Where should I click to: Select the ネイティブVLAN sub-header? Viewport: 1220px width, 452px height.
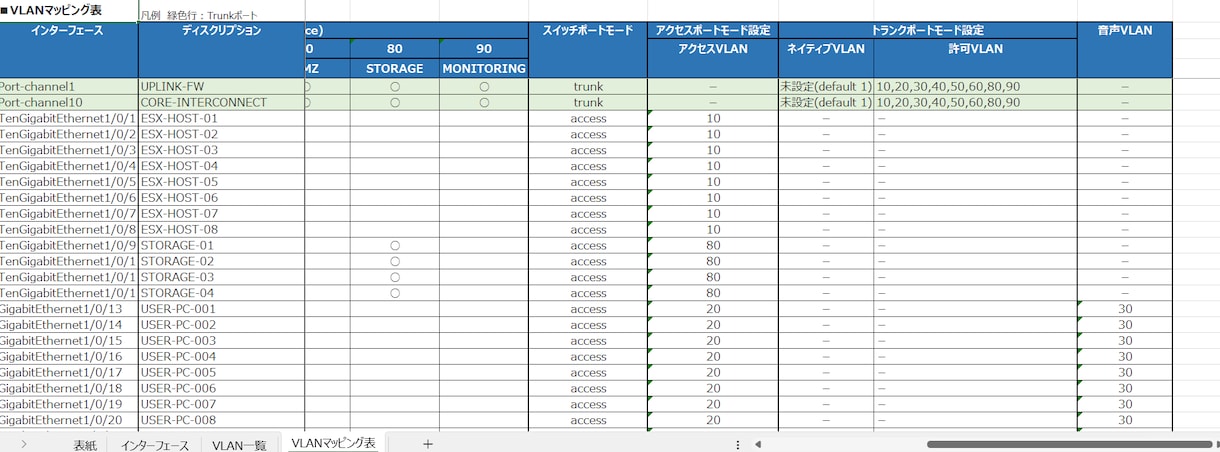825,58
